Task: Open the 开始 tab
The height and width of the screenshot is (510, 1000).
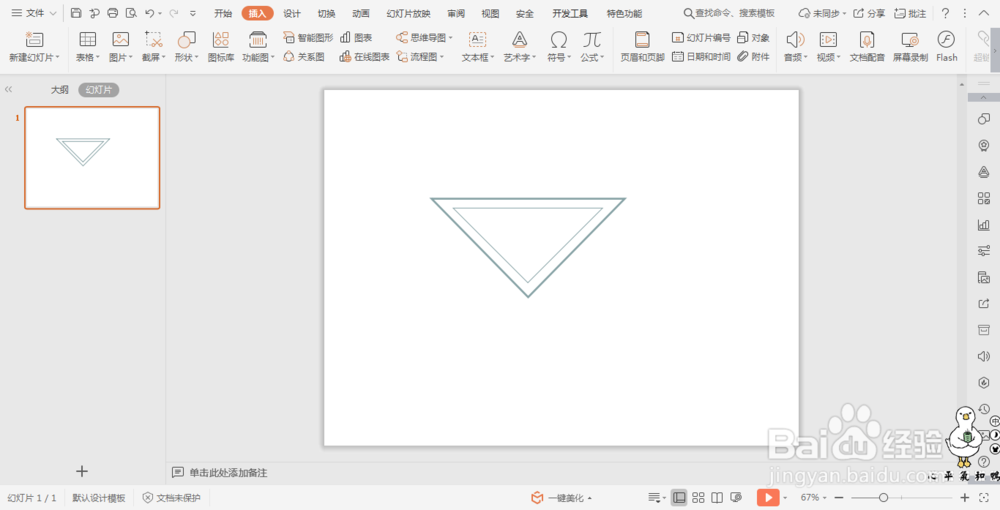Action: [223, 13]
